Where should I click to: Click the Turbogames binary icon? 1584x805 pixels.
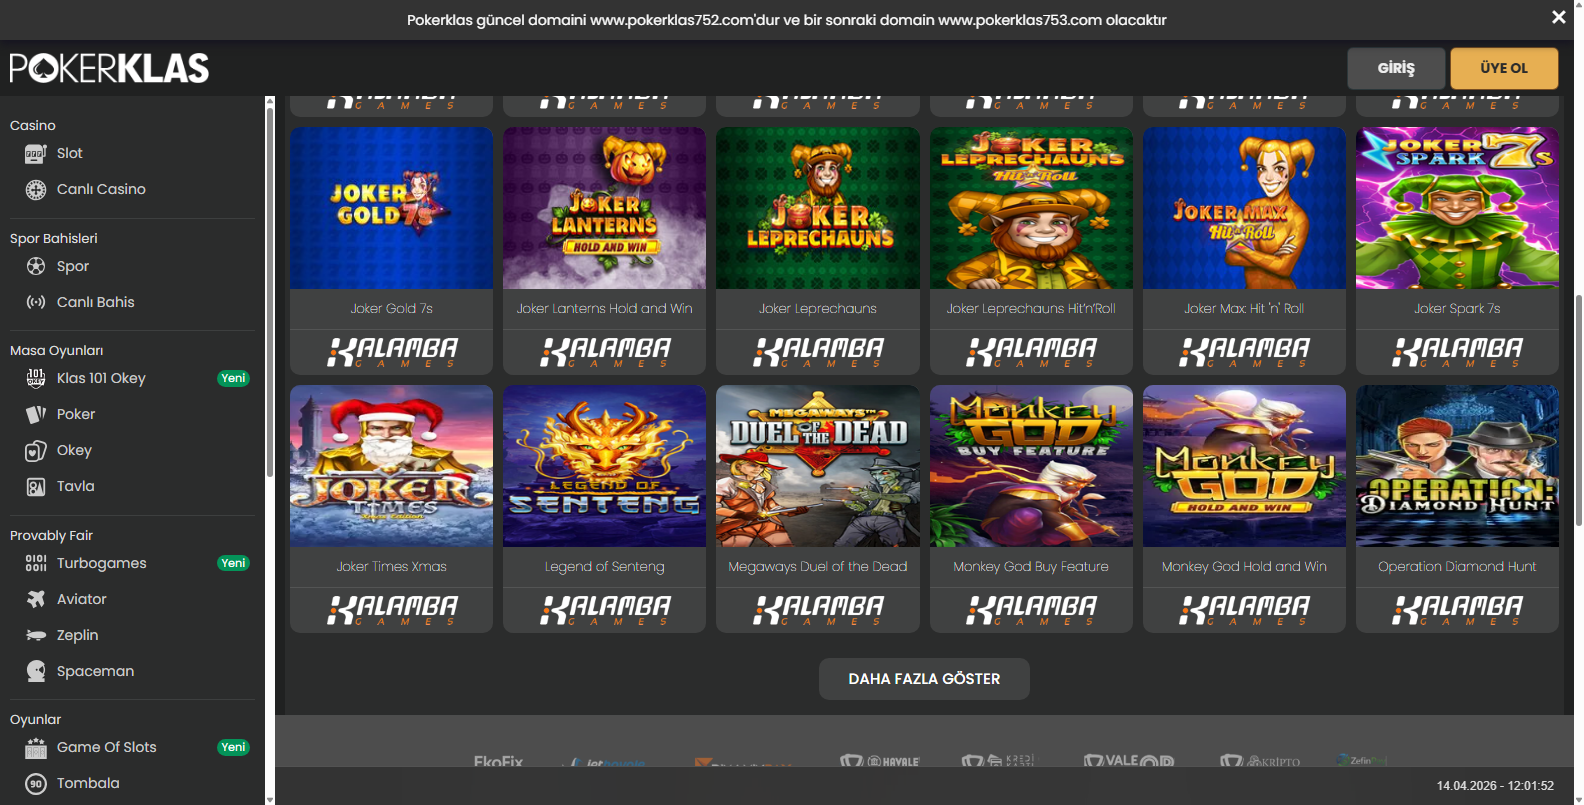click(x=36, y=563)
